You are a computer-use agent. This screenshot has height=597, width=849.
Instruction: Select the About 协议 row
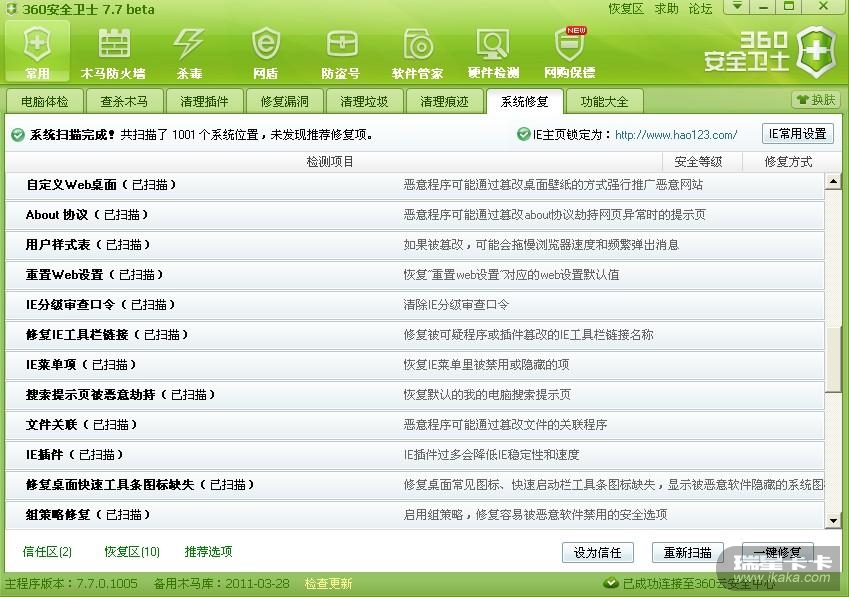(415, 215)
